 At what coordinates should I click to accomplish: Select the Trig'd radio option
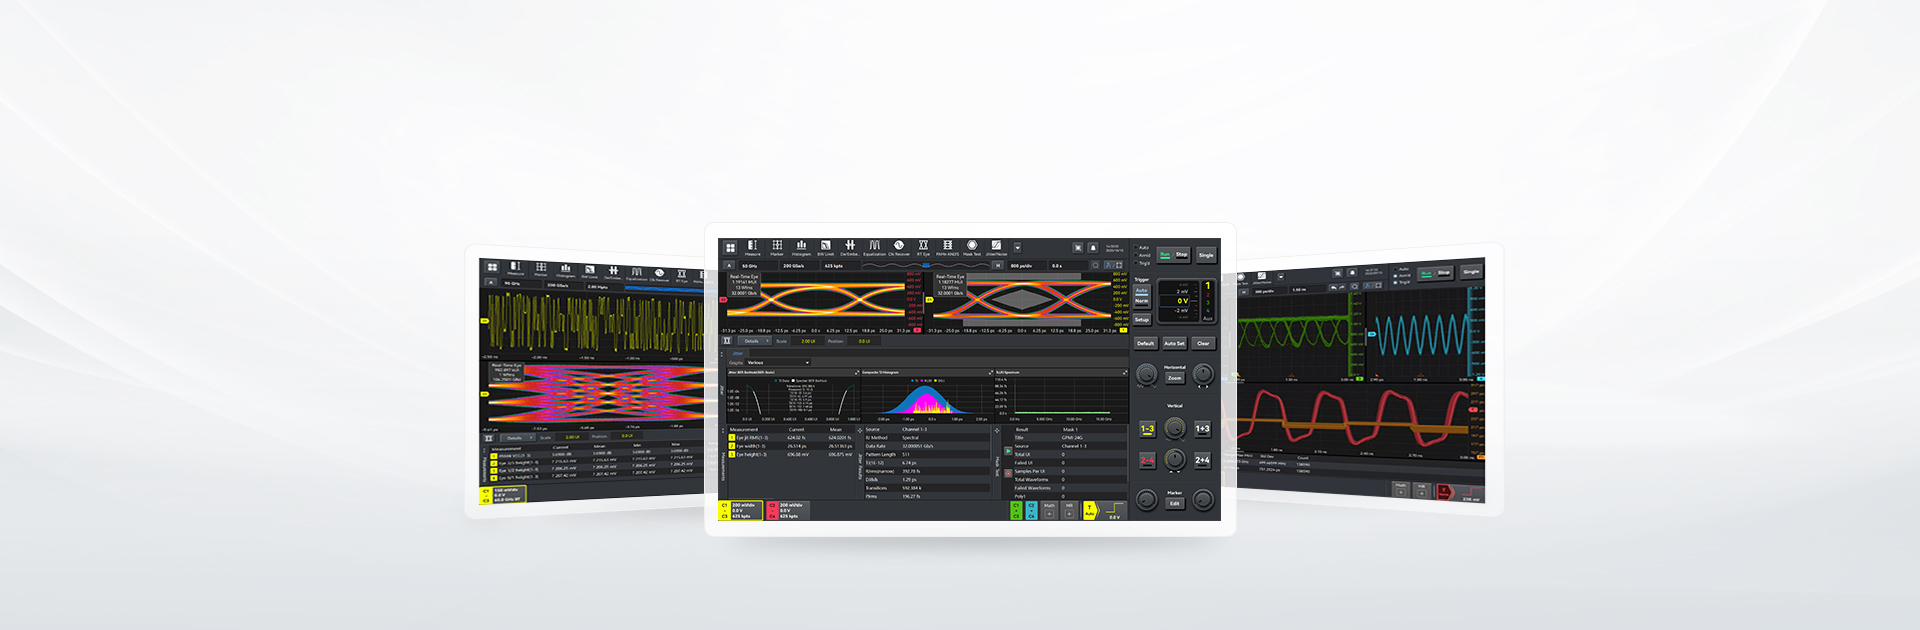click(x=1142, y=263)
